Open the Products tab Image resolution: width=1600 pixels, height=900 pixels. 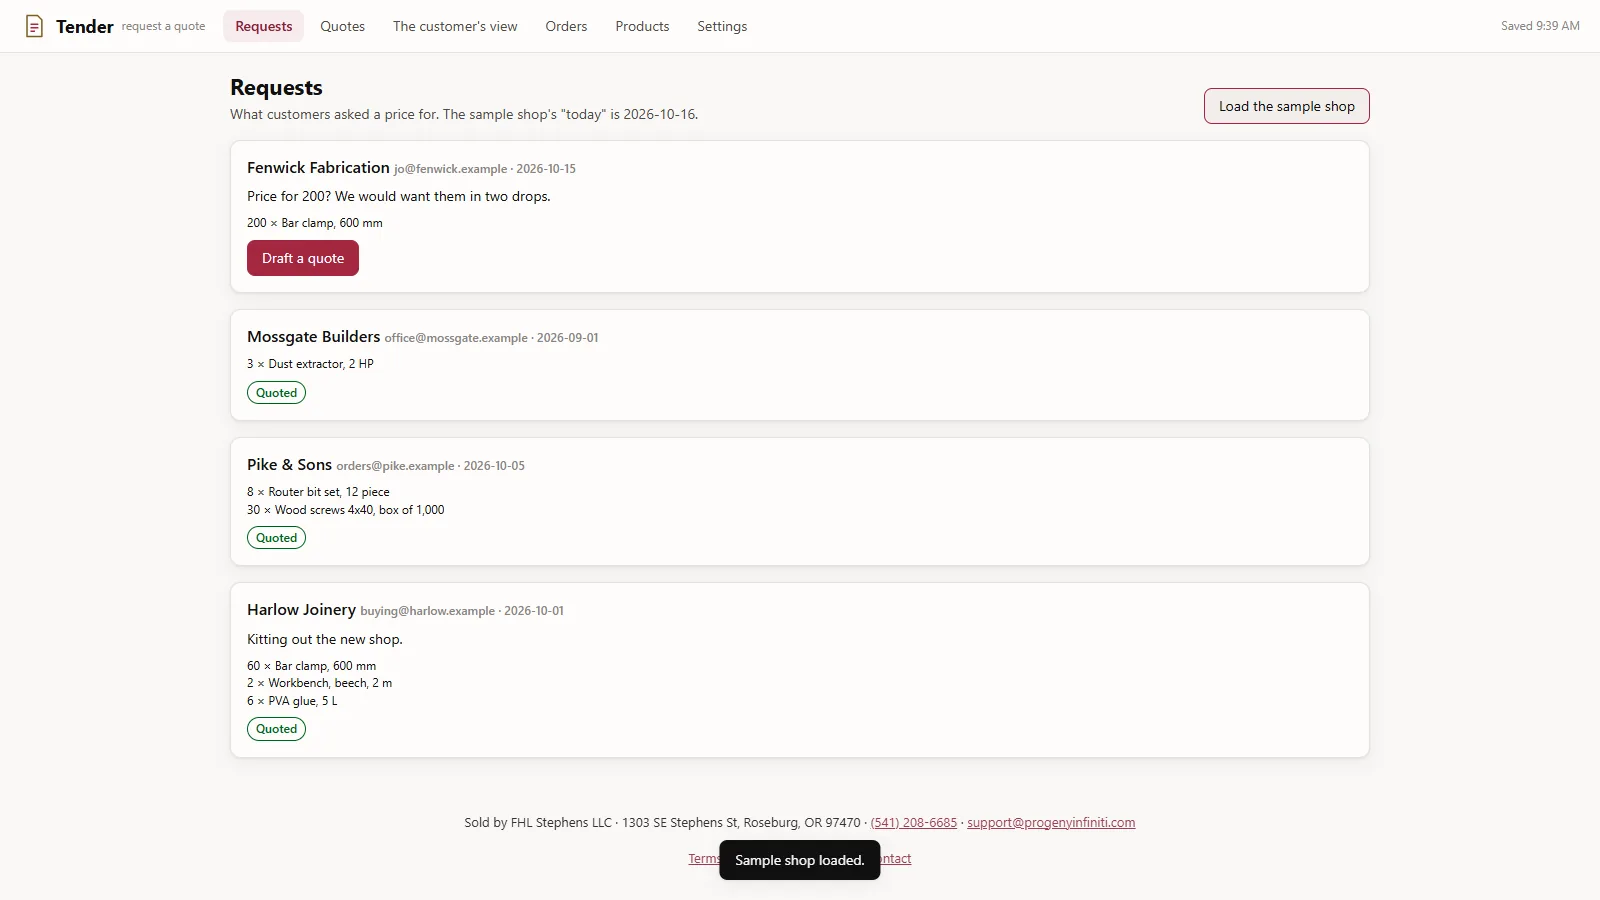pos(642,26)
